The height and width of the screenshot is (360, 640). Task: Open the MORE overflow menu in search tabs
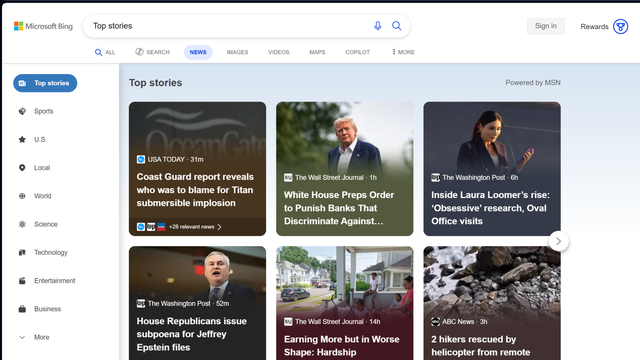[x=403, y=52]
